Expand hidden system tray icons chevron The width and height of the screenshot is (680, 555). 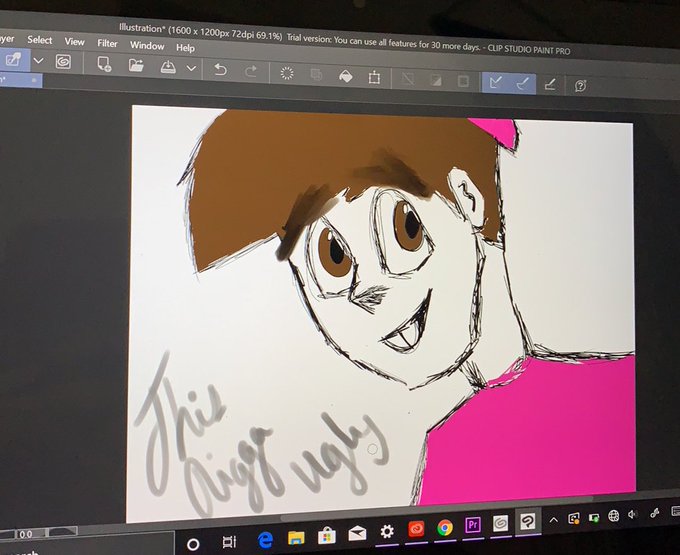(x=553, y=519)
